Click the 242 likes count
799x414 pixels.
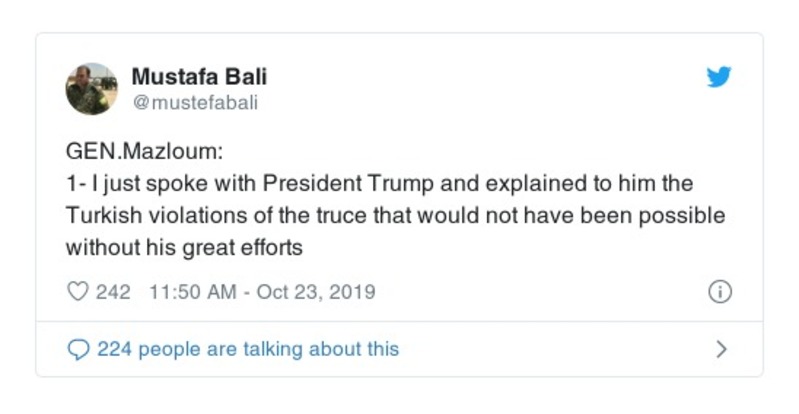(113, 293)
